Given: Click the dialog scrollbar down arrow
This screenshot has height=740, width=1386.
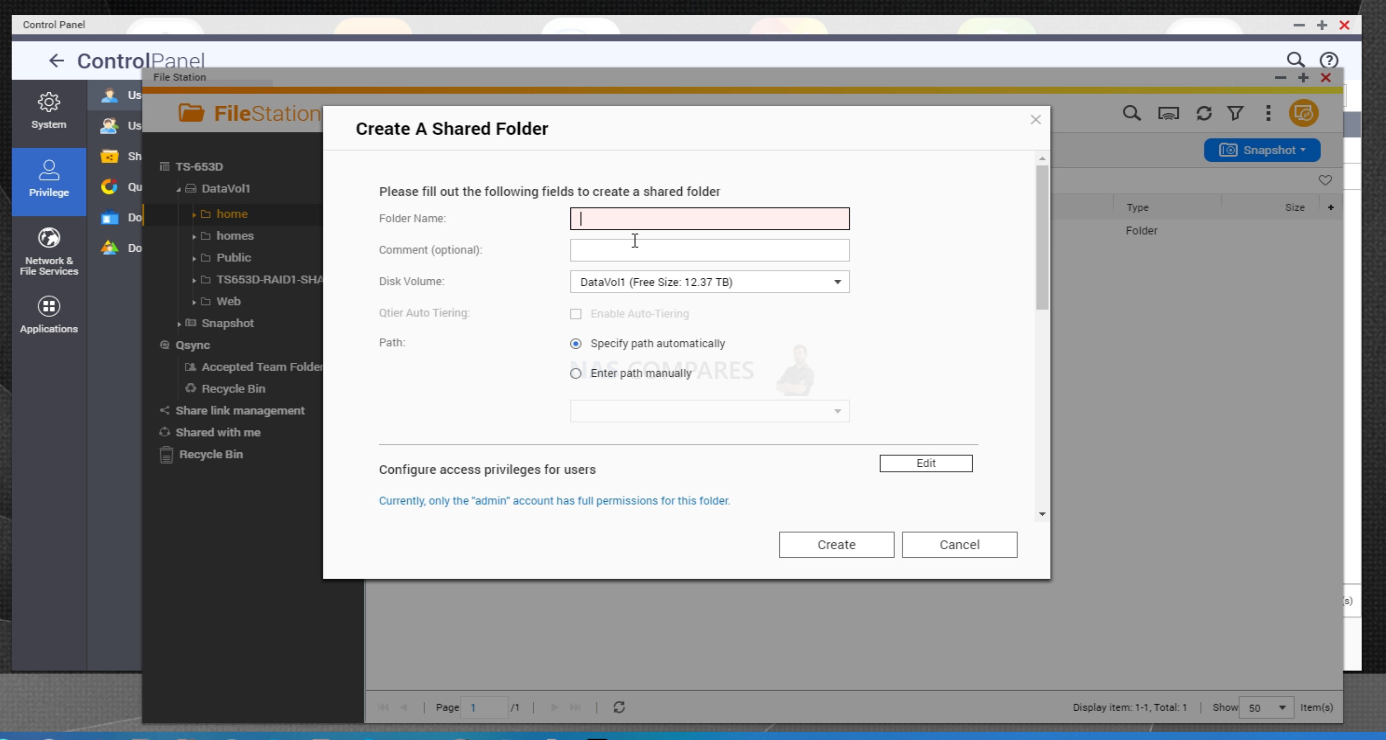Looking at the screenshot, I should click(x=1042, y=514).
